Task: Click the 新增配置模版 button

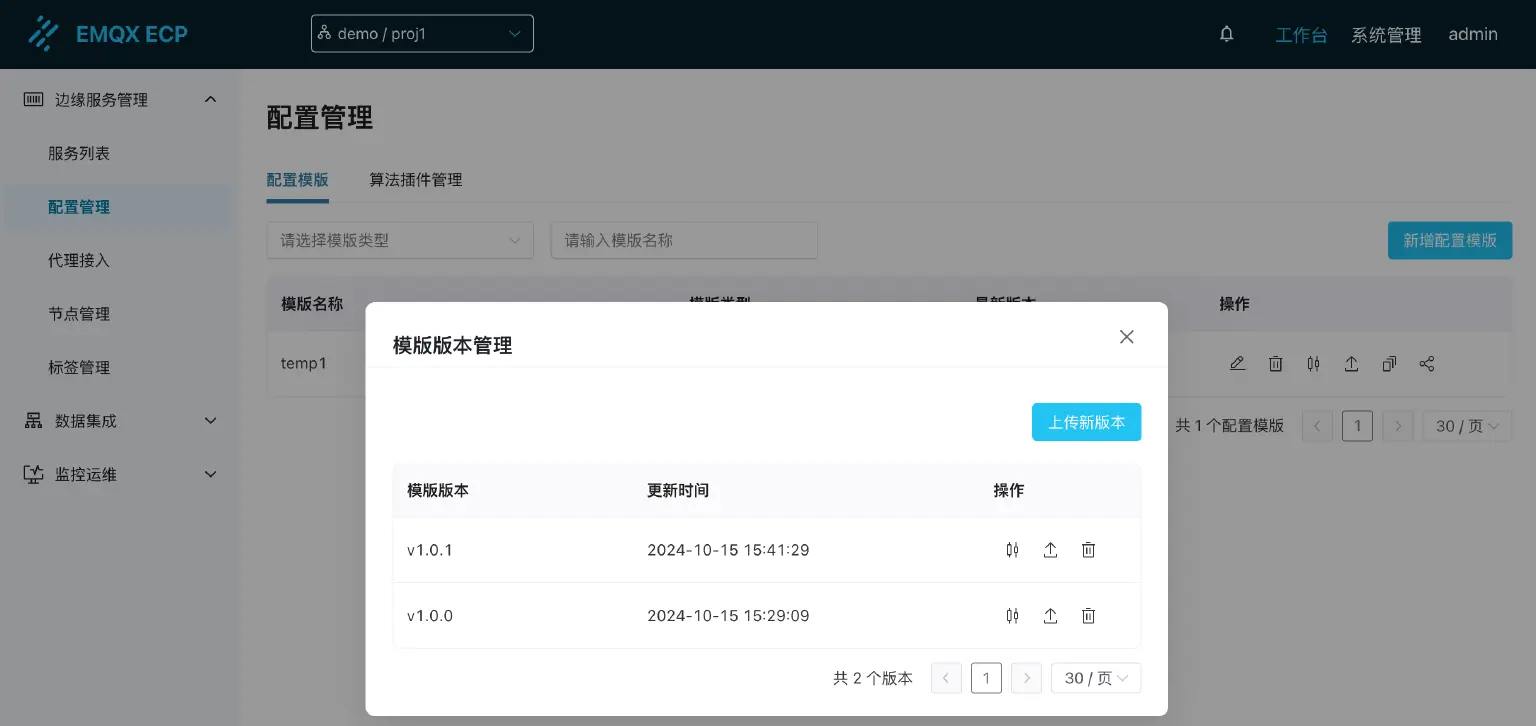Action: click(1449, 240)
